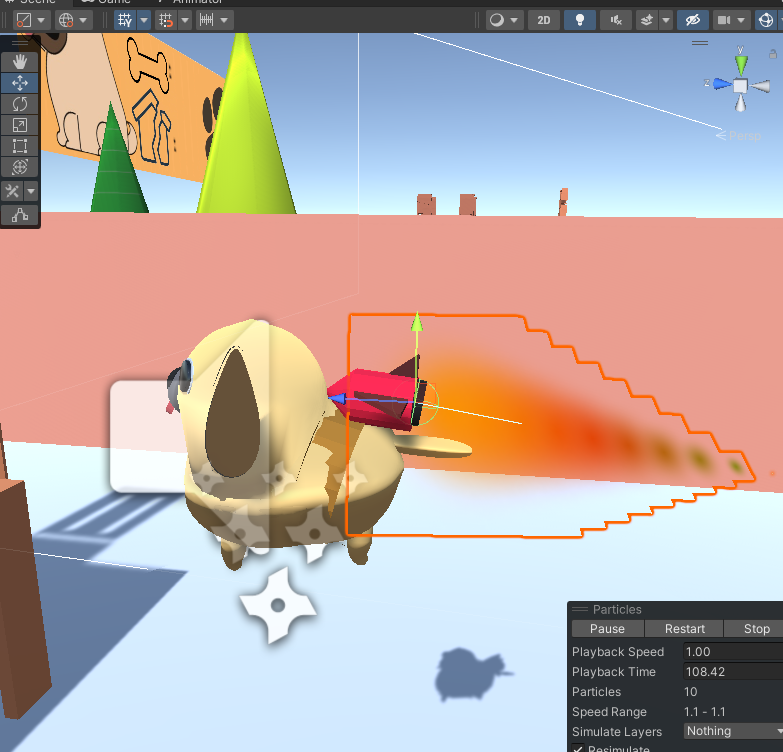Viewport: 783px width, 752px height.
Task: Select the Move tool
Action: coord(19,83)
